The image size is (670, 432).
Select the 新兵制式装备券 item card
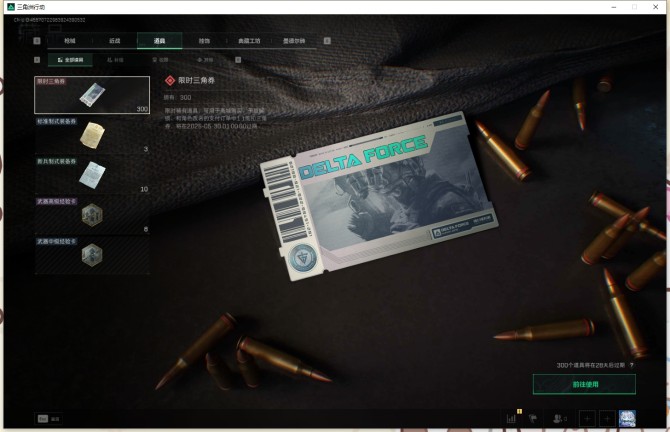click(x=92, y=175)
